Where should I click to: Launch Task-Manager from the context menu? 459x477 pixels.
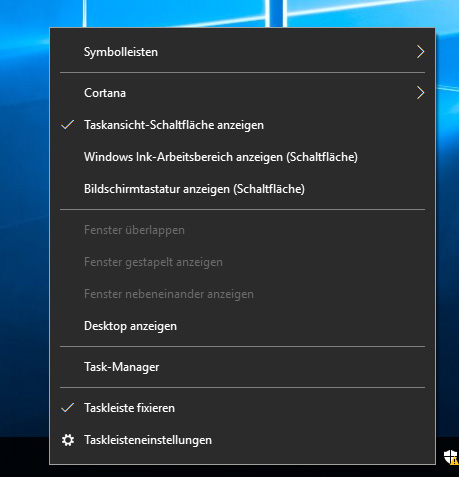[242, 367]
